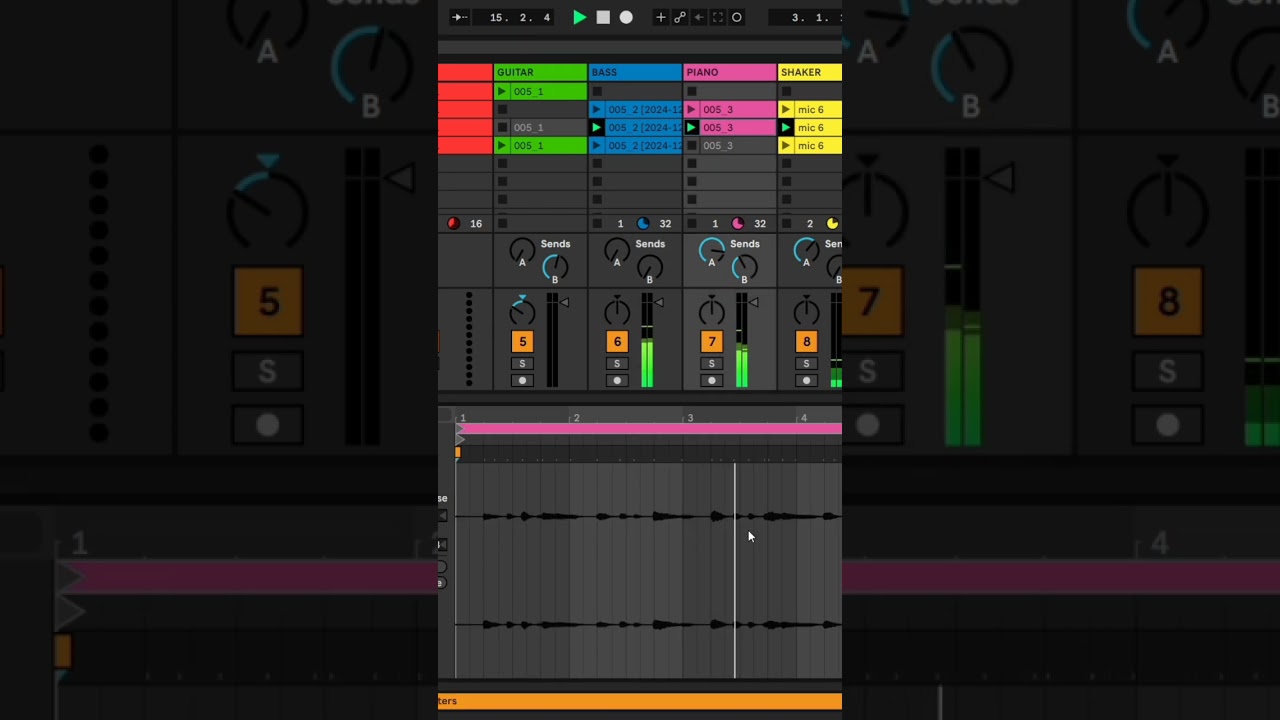This screenshot has width=1280, height=720.
Task: Click bar 2 marker on the clip ruler
Action: click(576, 417)
